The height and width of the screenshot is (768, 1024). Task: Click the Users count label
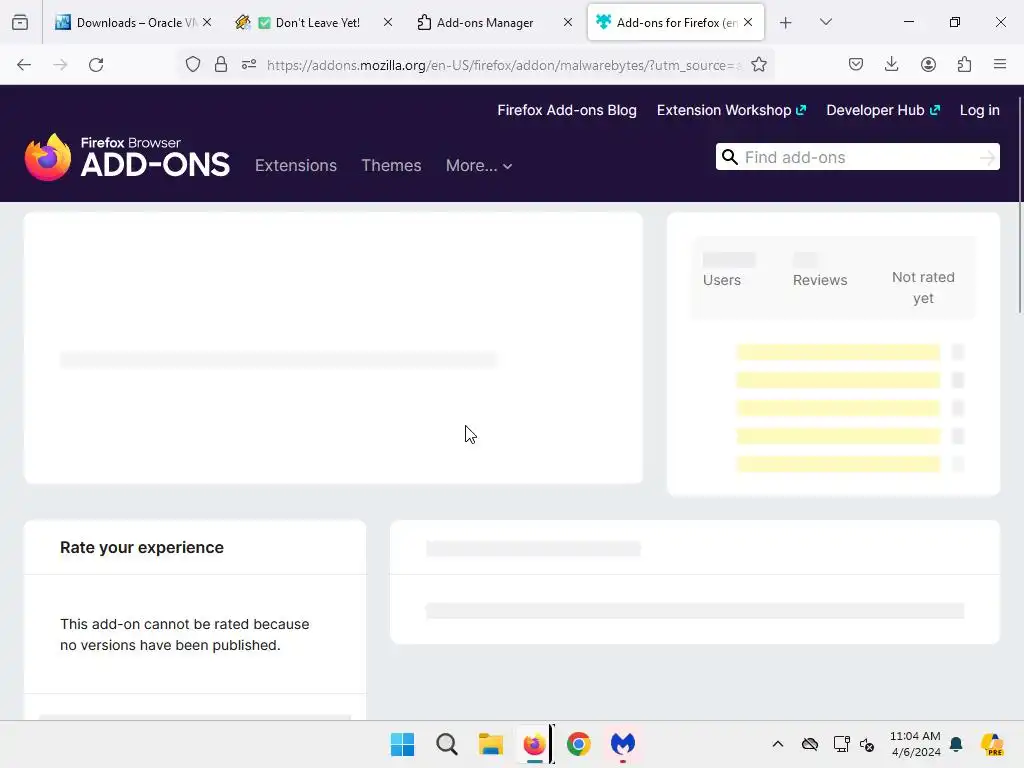(722, 280)
